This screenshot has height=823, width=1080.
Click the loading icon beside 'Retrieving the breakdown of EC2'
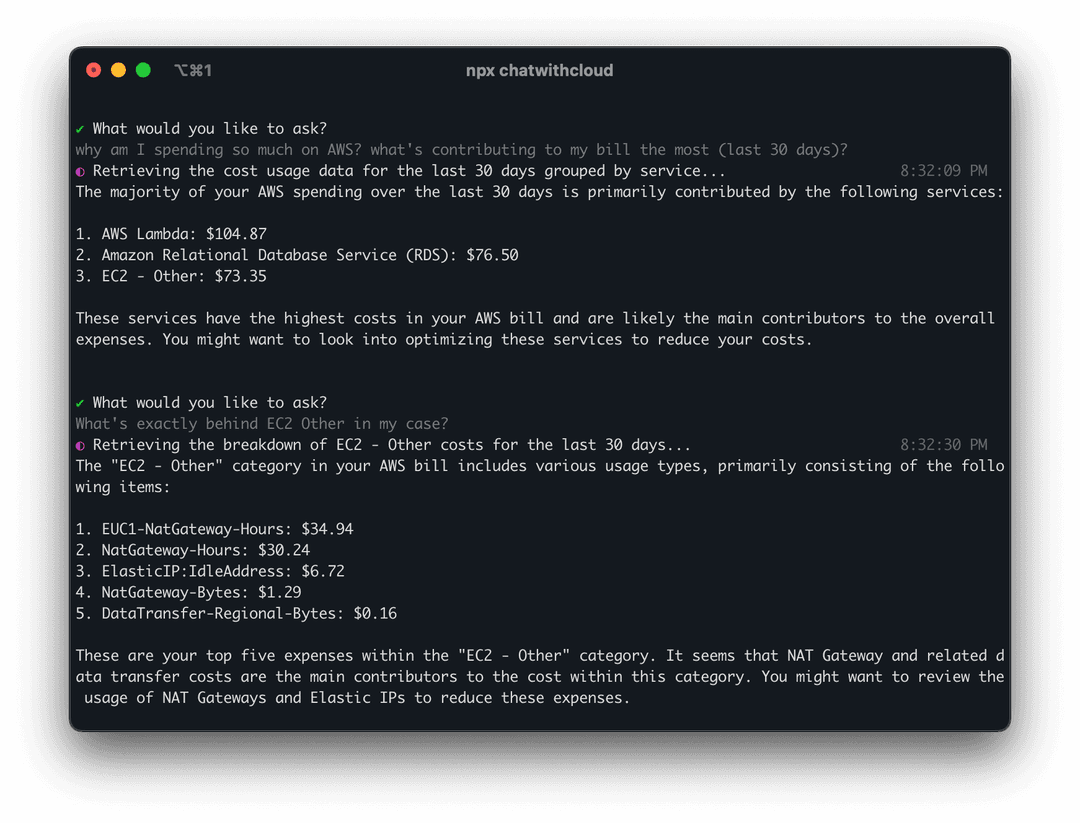[81, 445]
